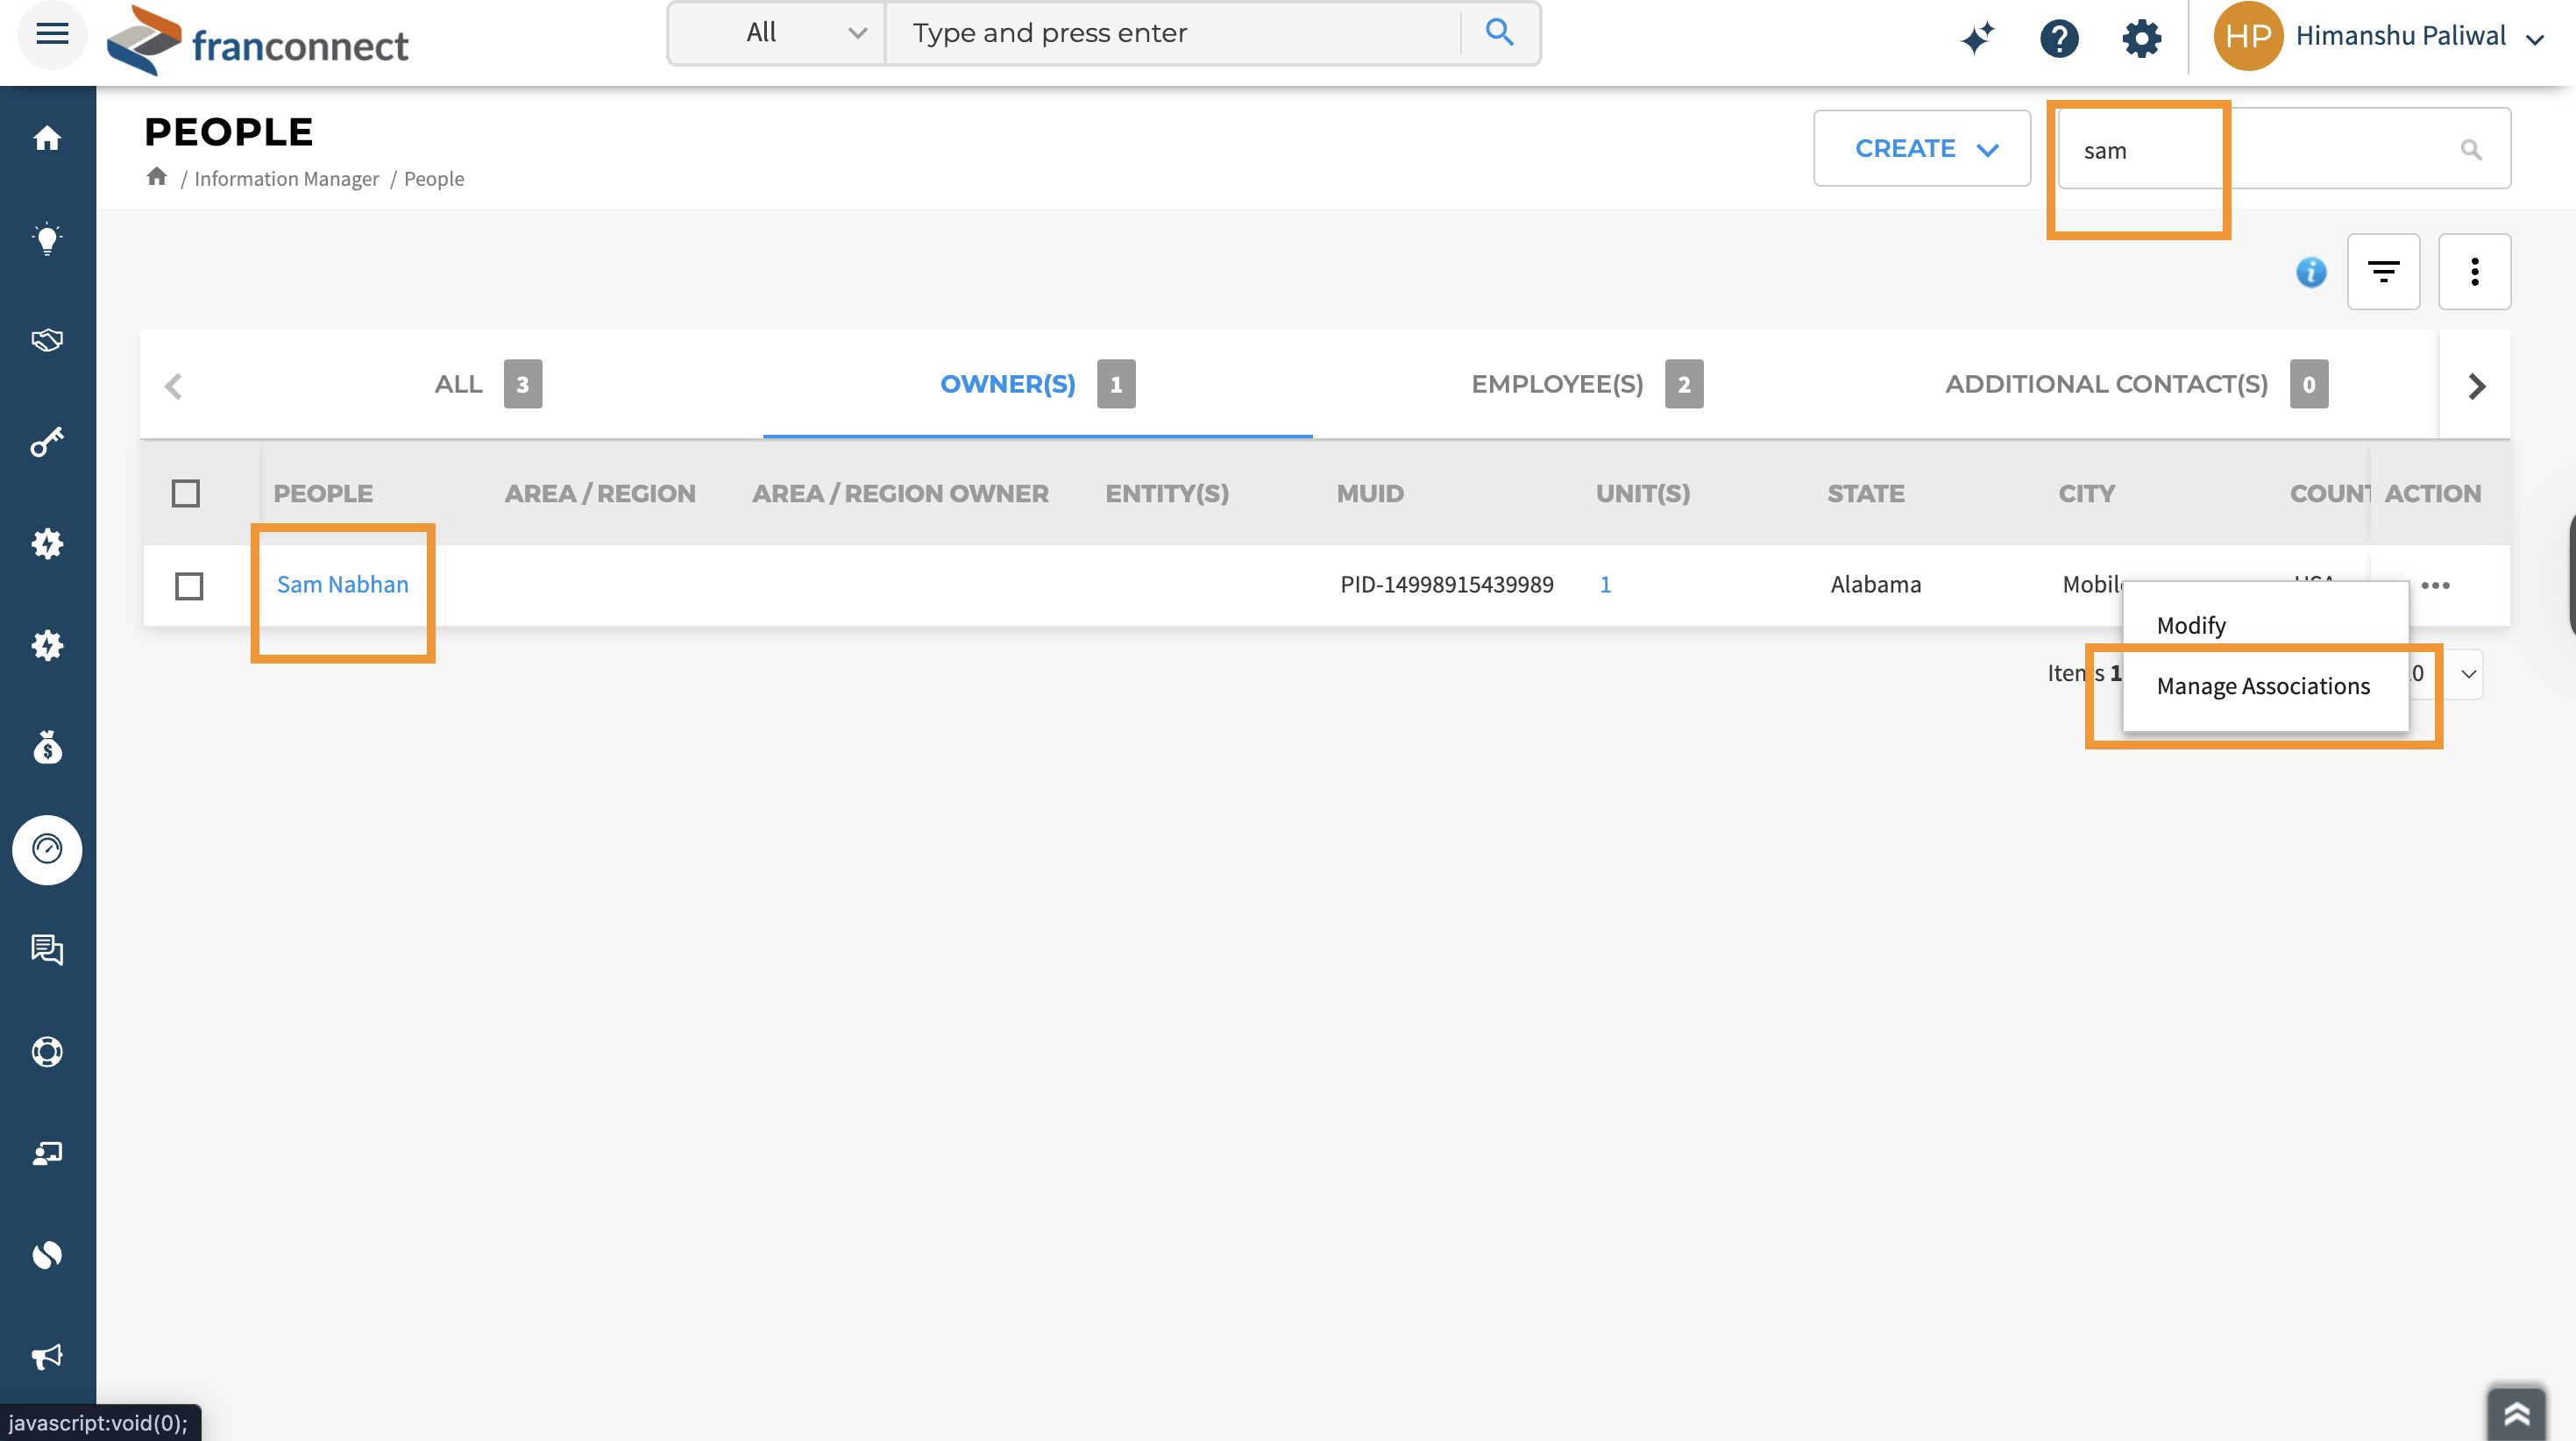The width and height of the screenshot is (2576, 1441).
Task: Tick the select-all header checkbox
Action: pyautogui.click(x=186, y=493)
